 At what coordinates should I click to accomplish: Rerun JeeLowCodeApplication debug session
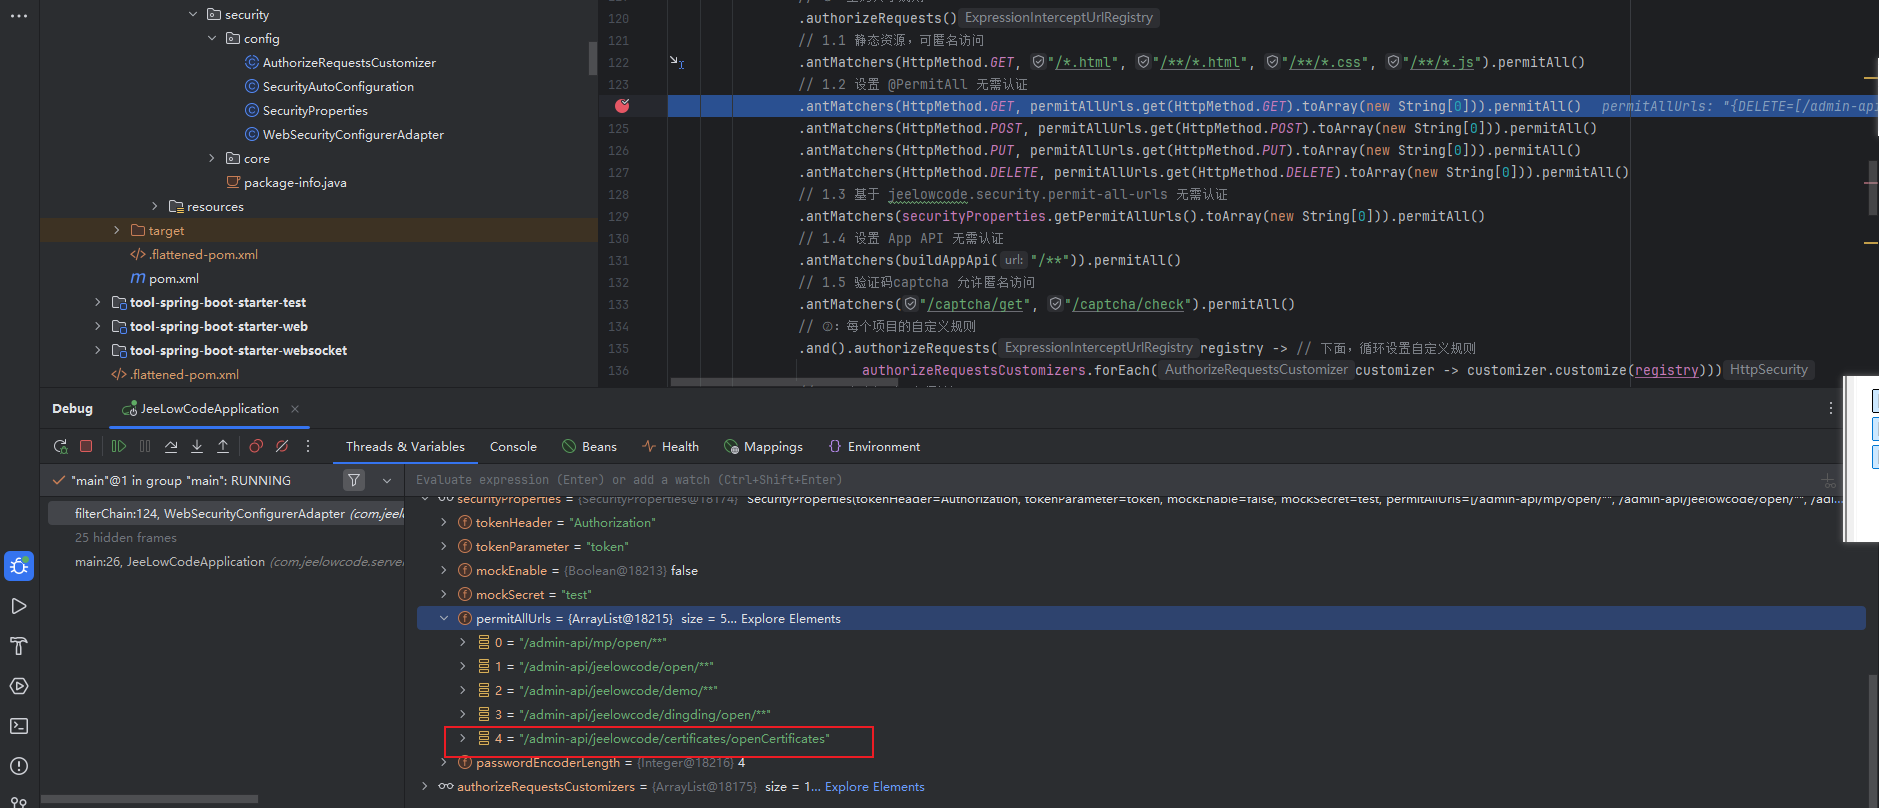coord(60,446)
